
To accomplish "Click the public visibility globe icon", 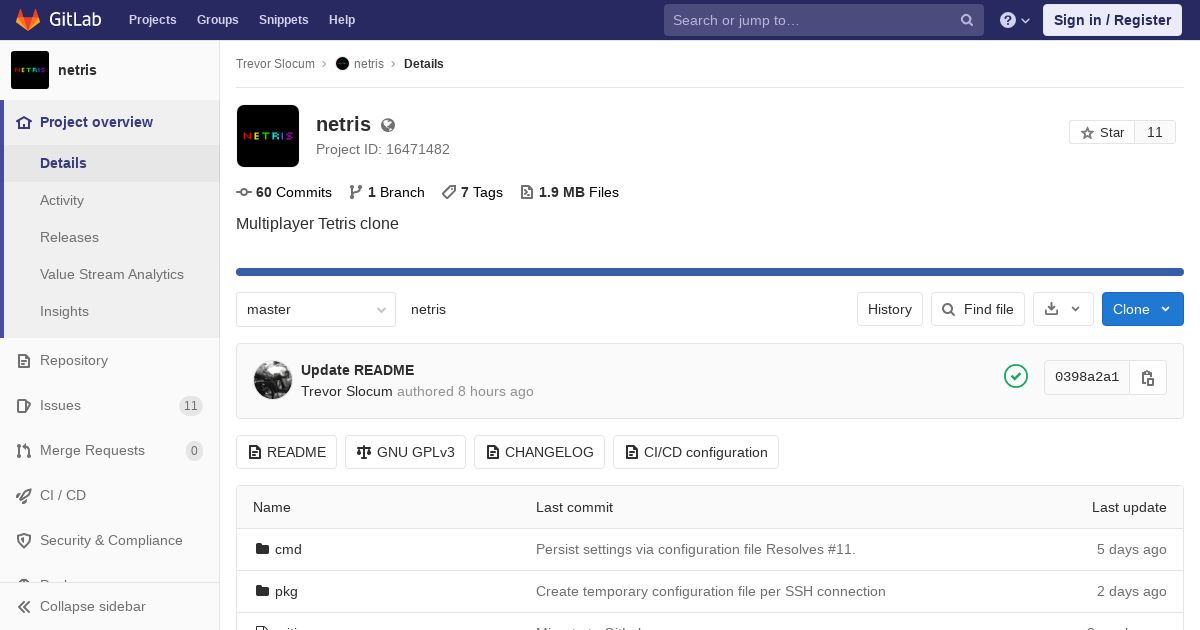I will pos(388,125).
